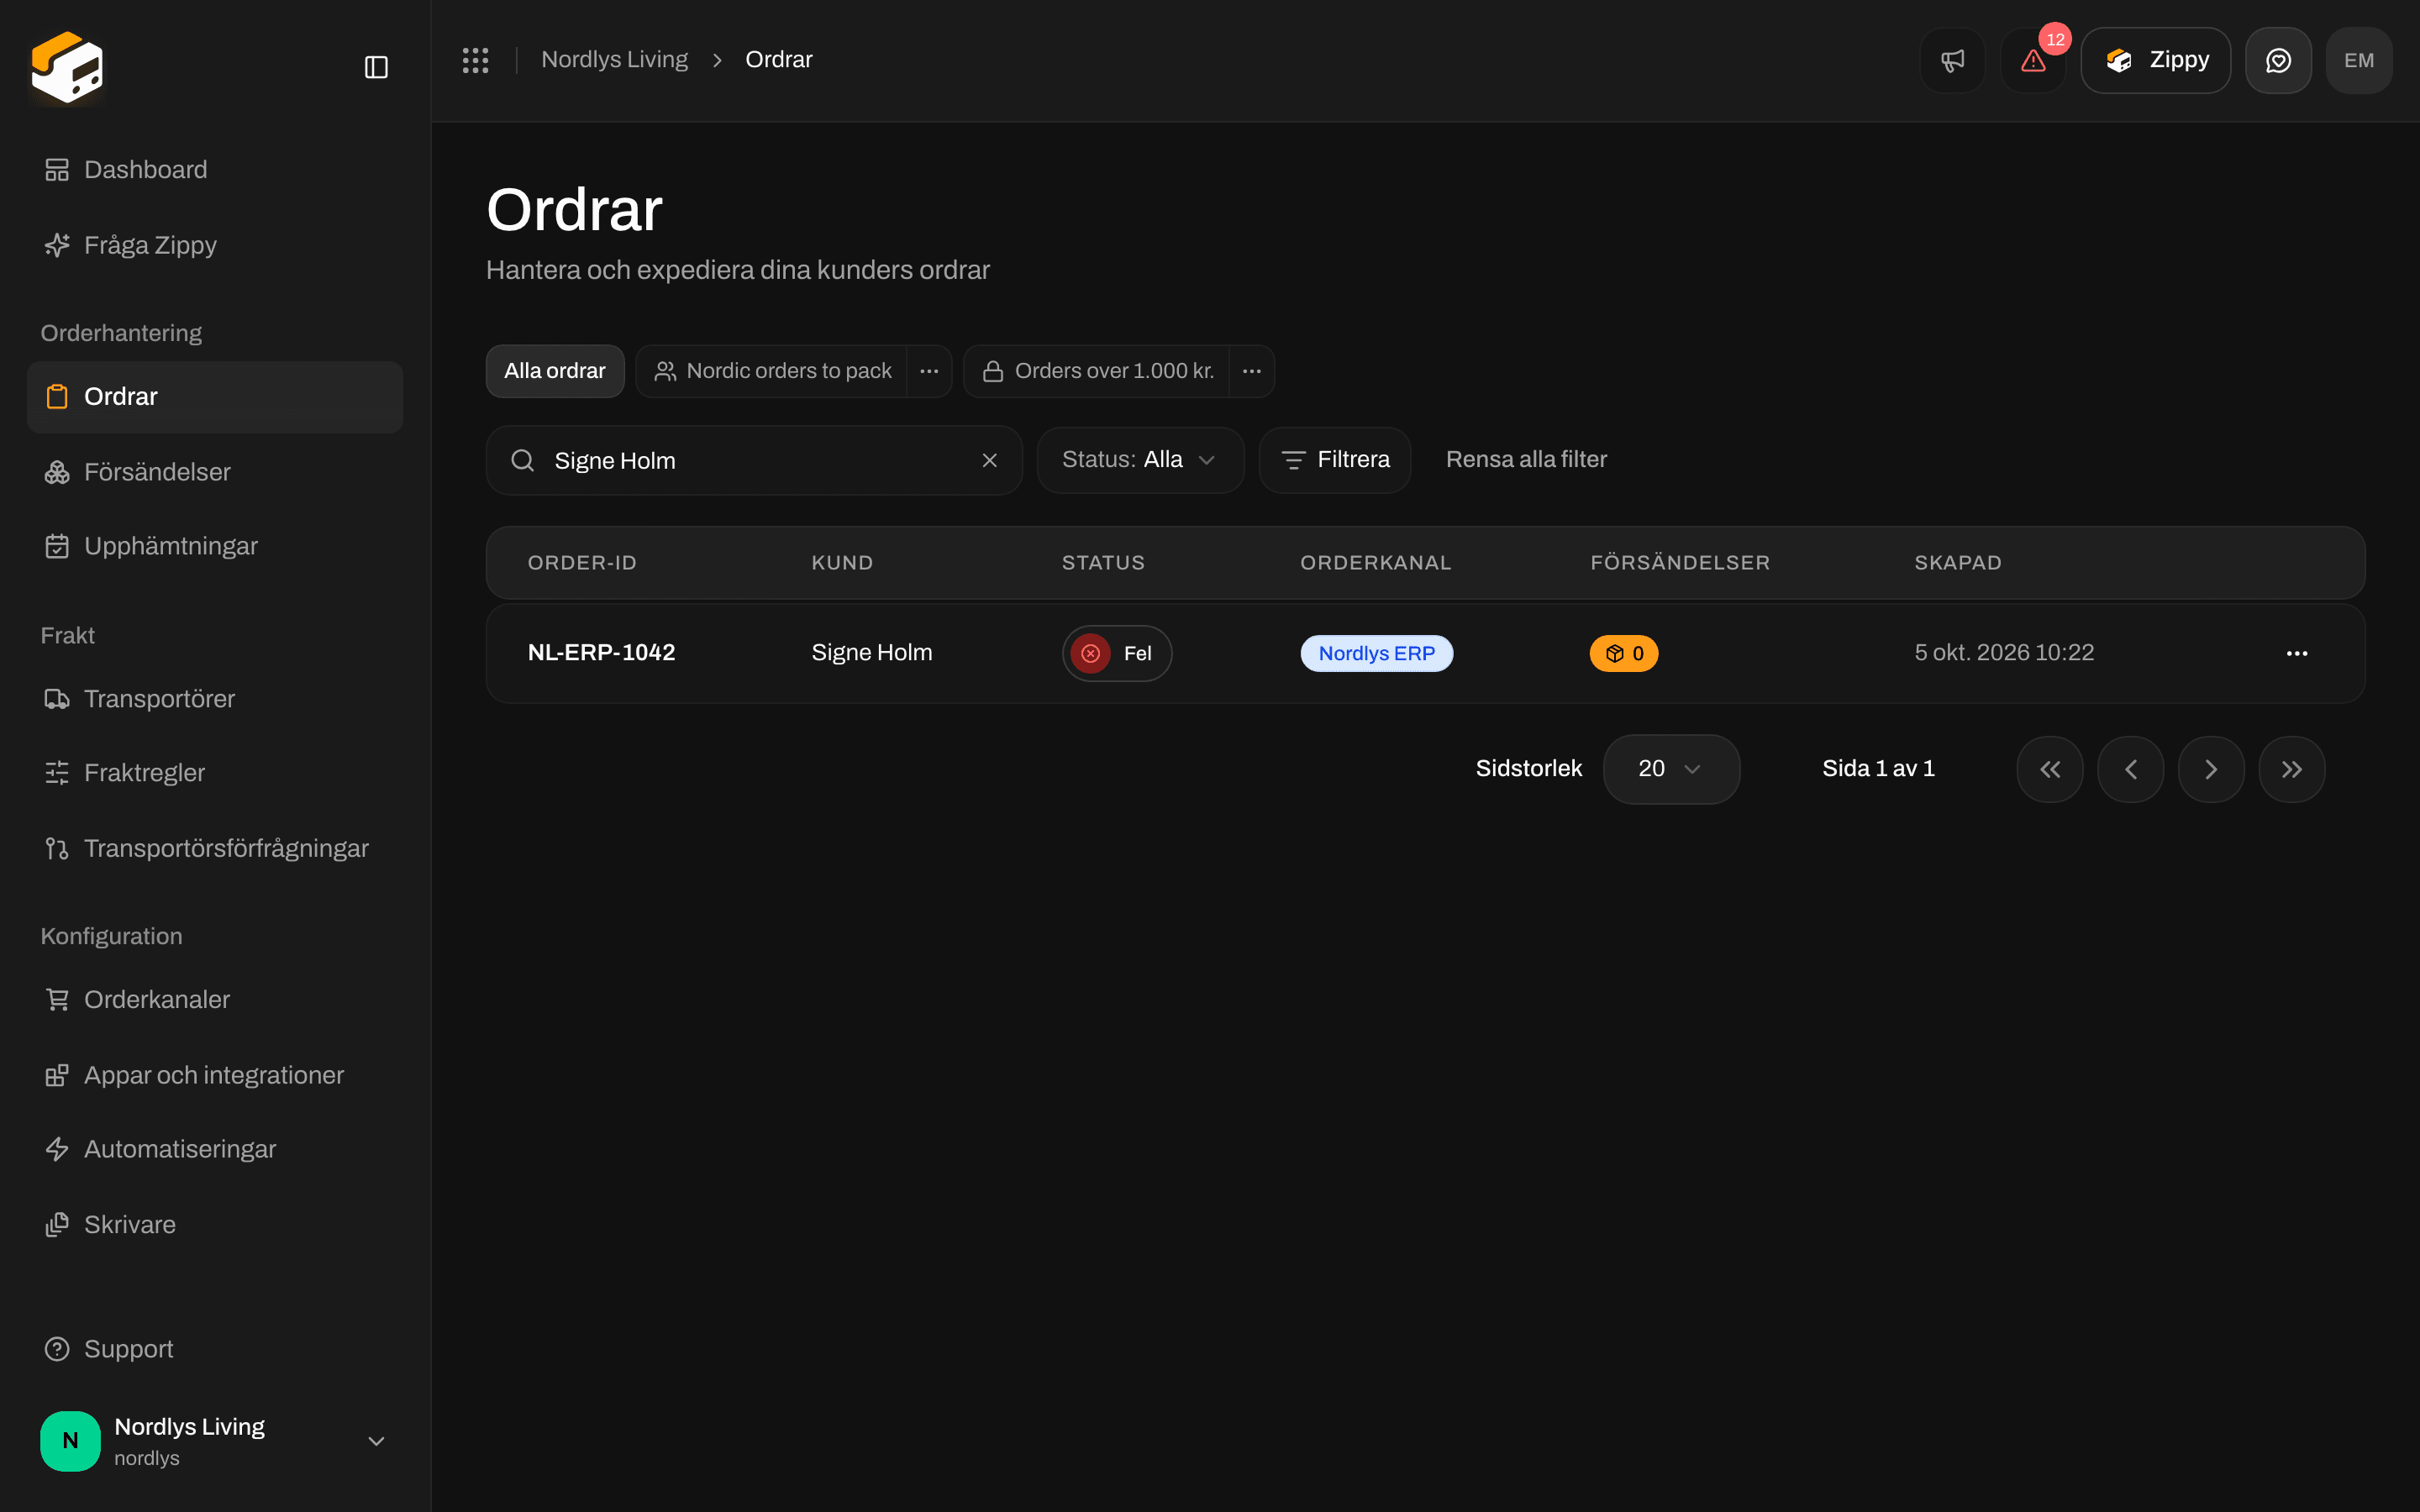
Task: View the 12 alert warnings
Action: (2033, 60)
